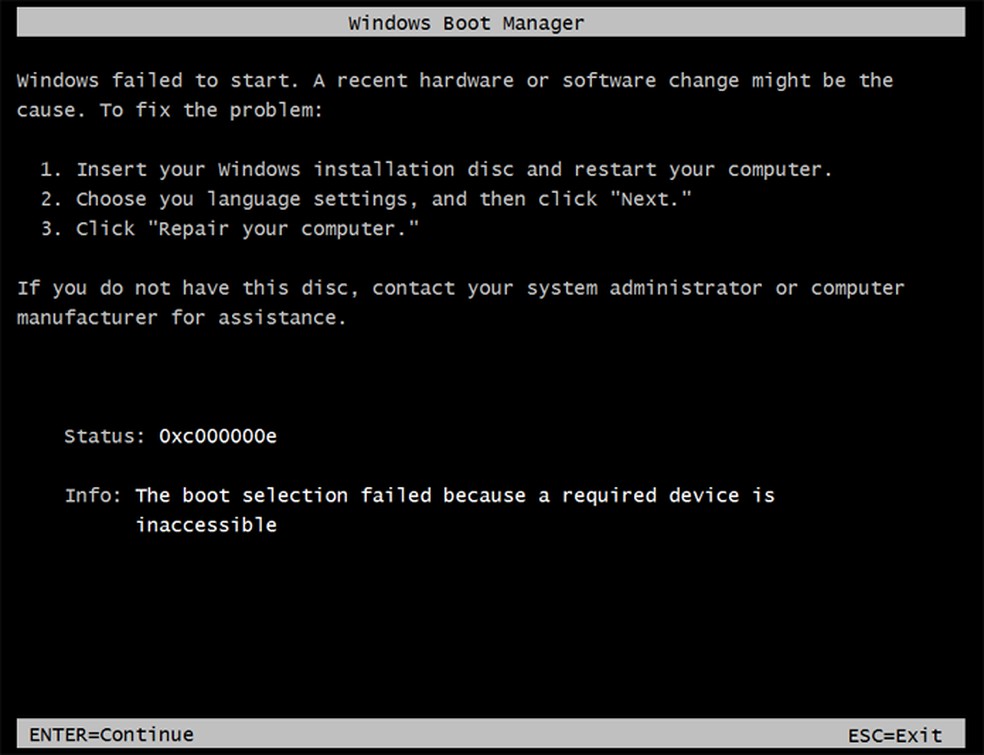Click the list number "1."

(x=52, y=169)
